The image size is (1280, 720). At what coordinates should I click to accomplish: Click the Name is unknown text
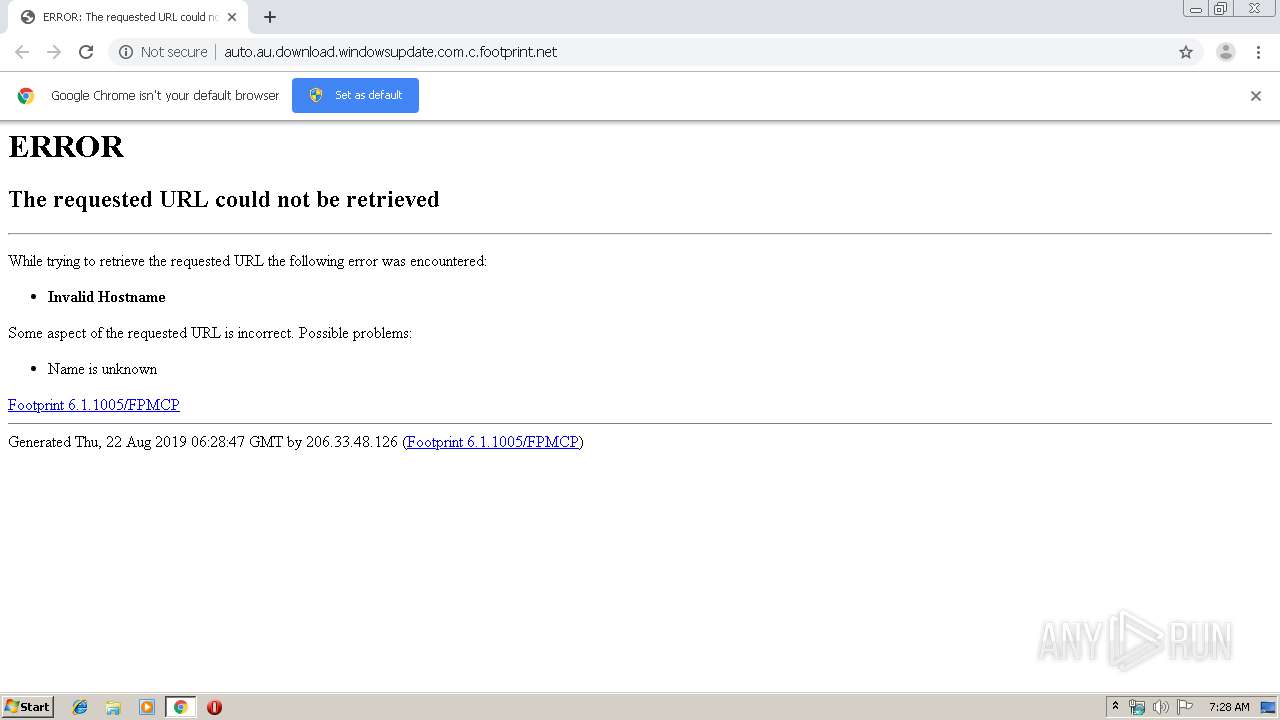click(x=102, y=369)
